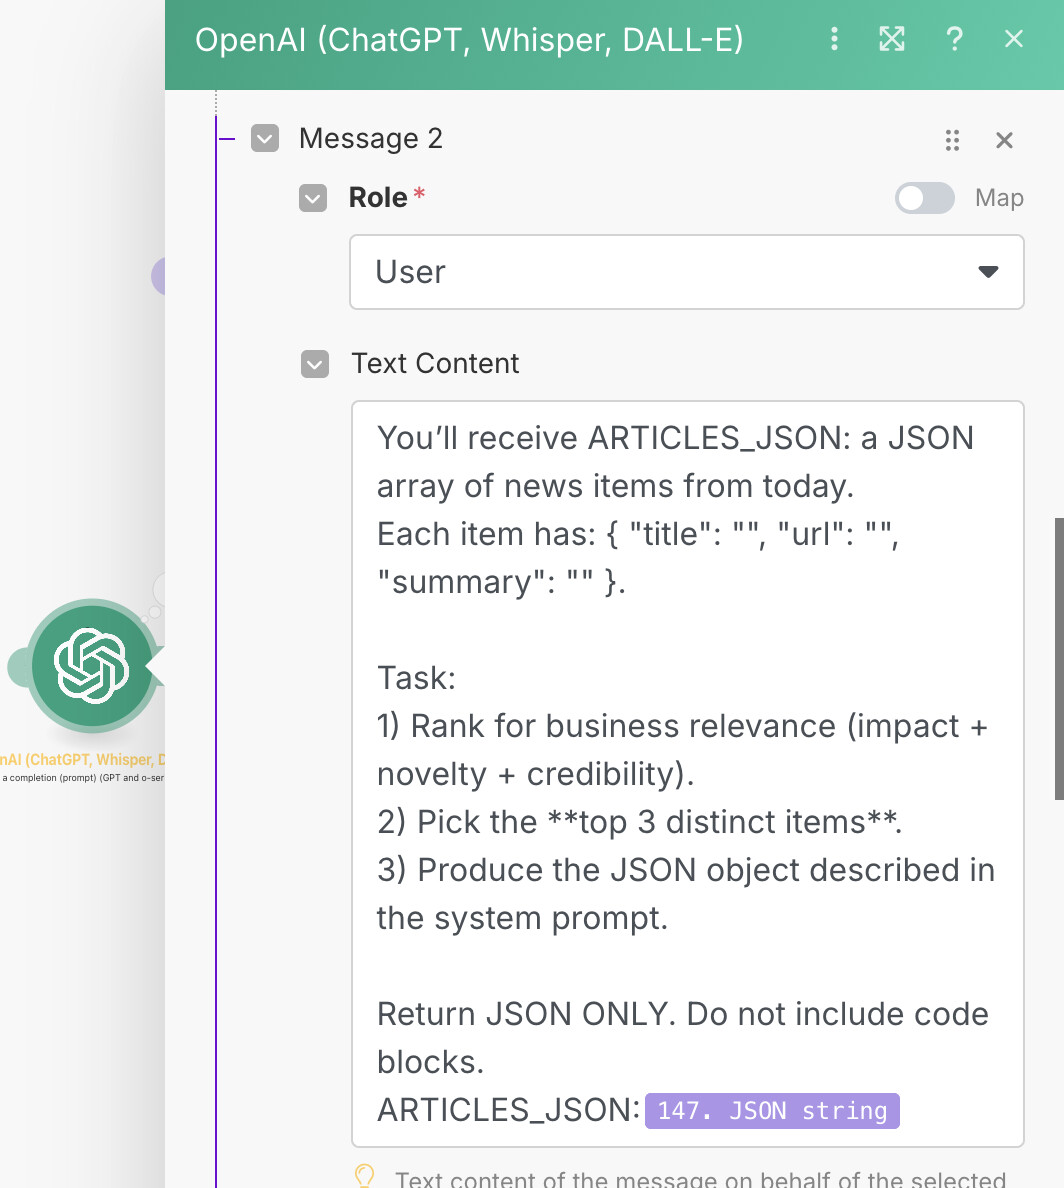Expand the OpenAI panel to fullscreen
This screenshot has height=1188, width=1064.
pyautogui.click(x=891, y=39)
